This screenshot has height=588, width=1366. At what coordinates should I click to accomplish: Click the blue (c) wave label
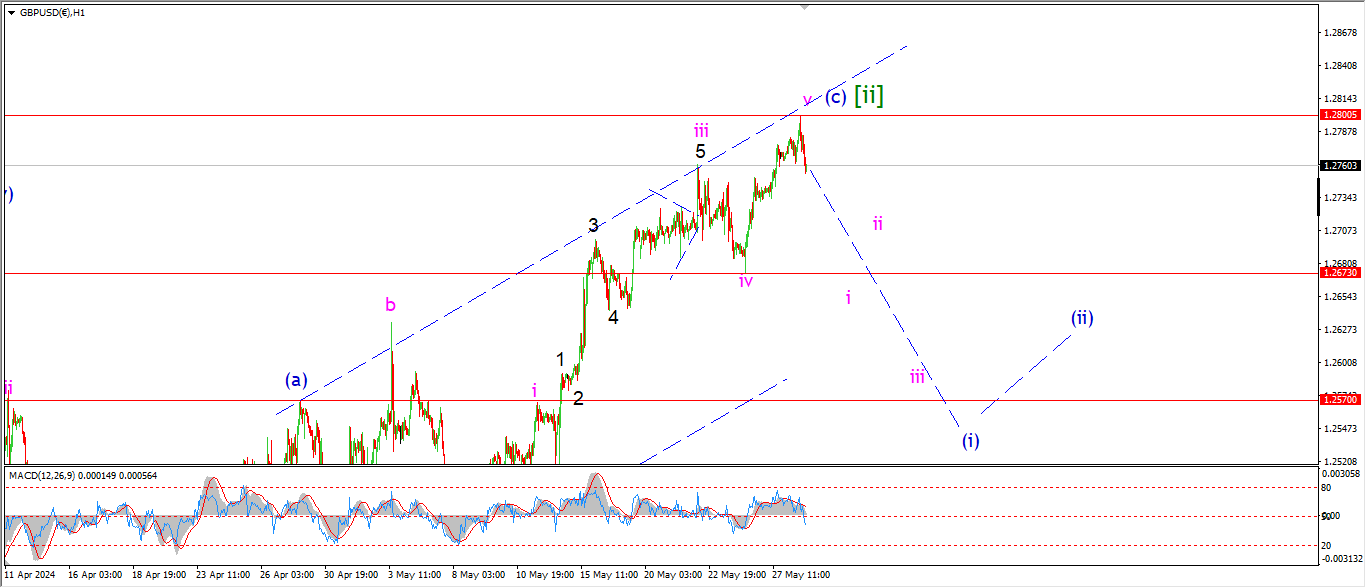pos(836,97)
